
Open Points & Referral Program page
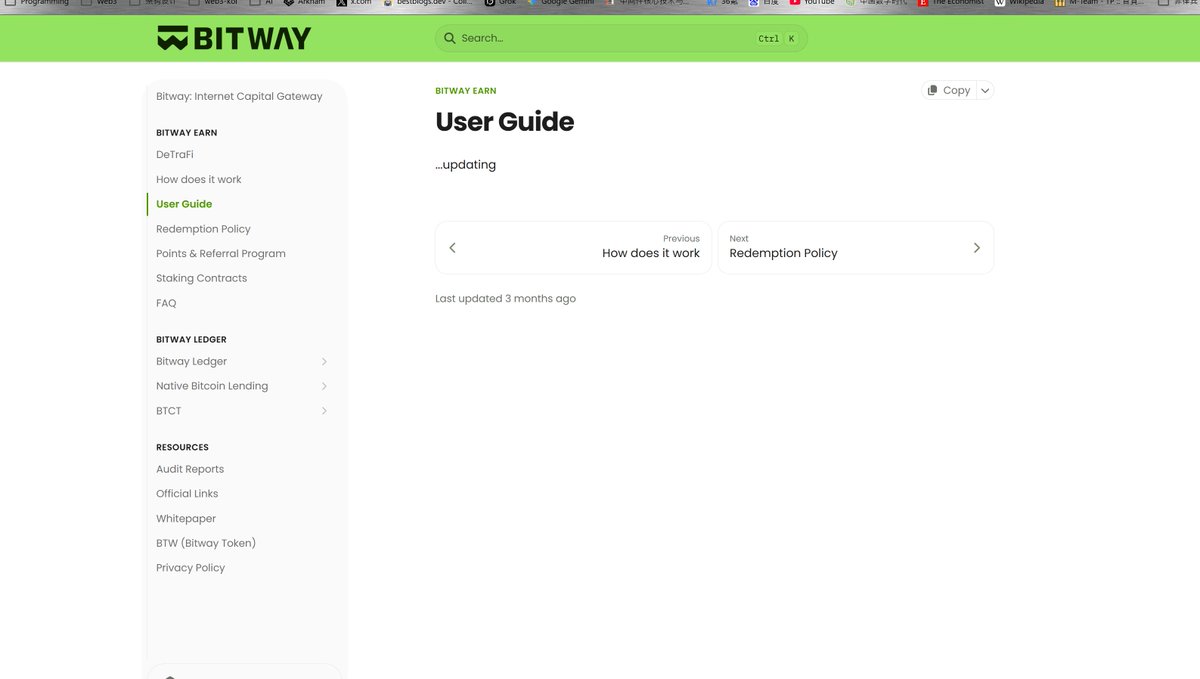point(221,254)
